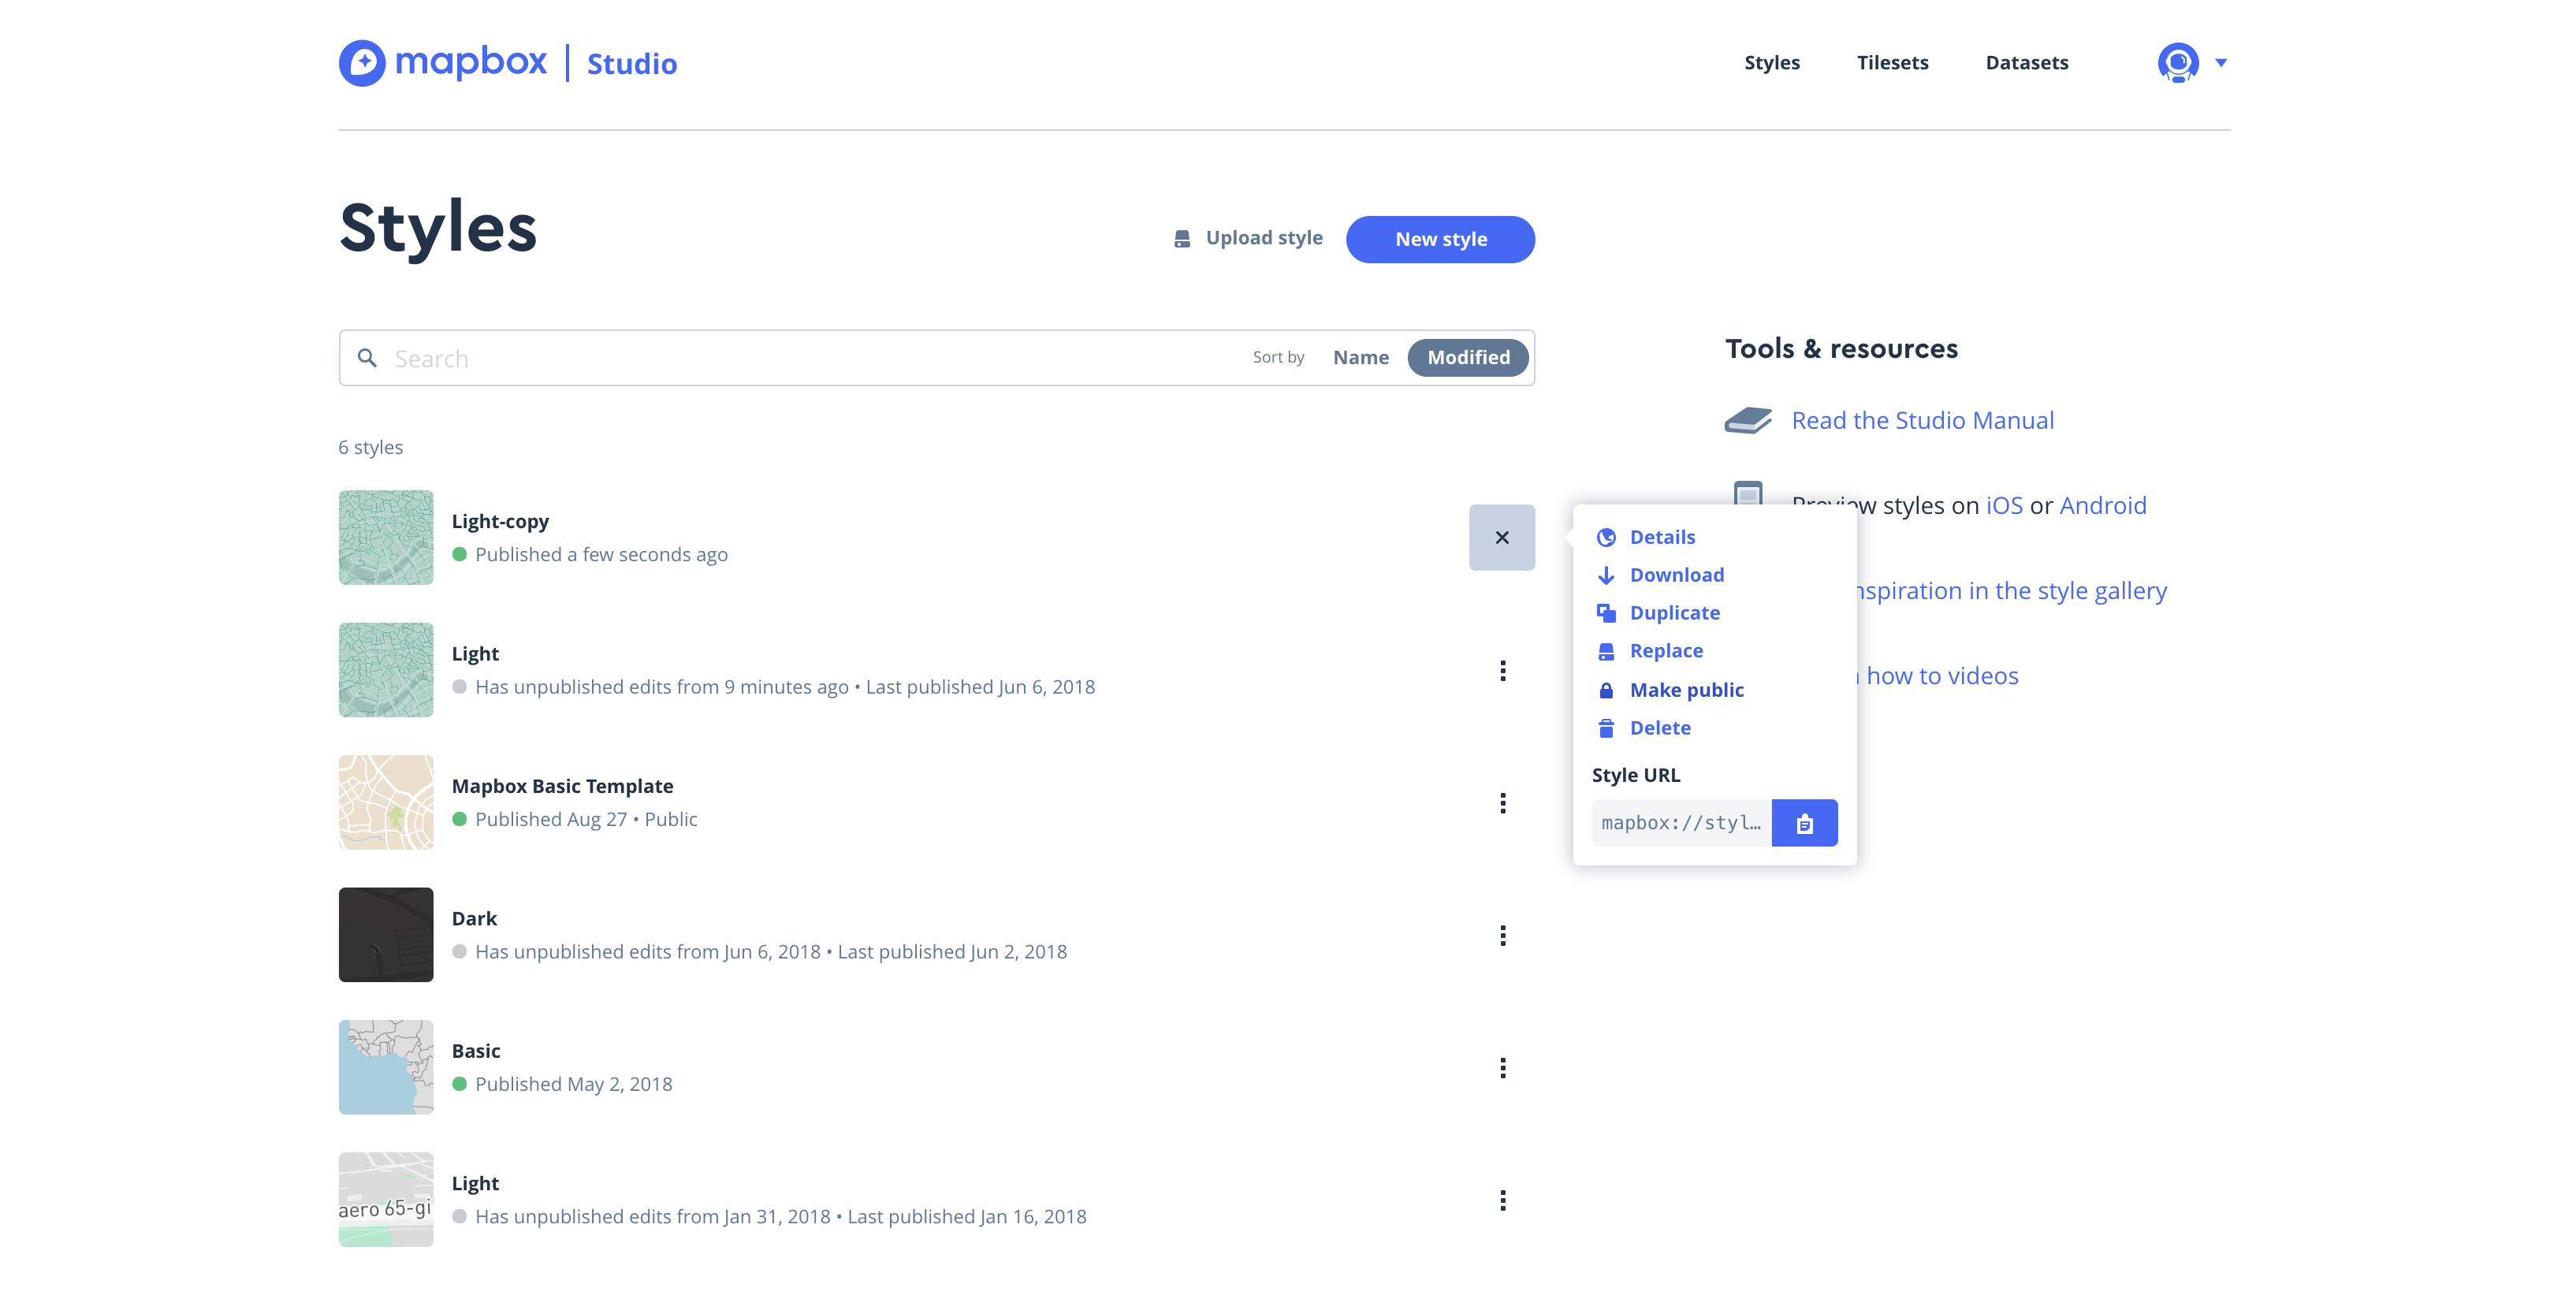Click the "Tools & resources" heading
The image size is (2576, 1299).
[1841, 348]
